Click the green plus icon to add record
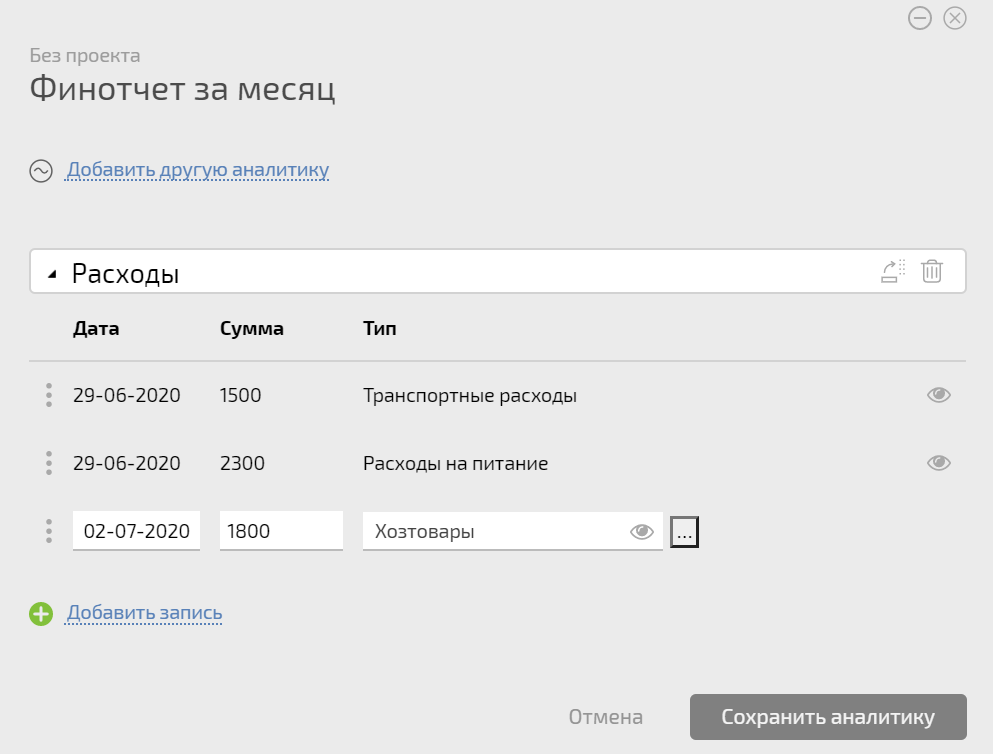Image resolution: width=993 pixels, height=754 pixels. (41, 613)
